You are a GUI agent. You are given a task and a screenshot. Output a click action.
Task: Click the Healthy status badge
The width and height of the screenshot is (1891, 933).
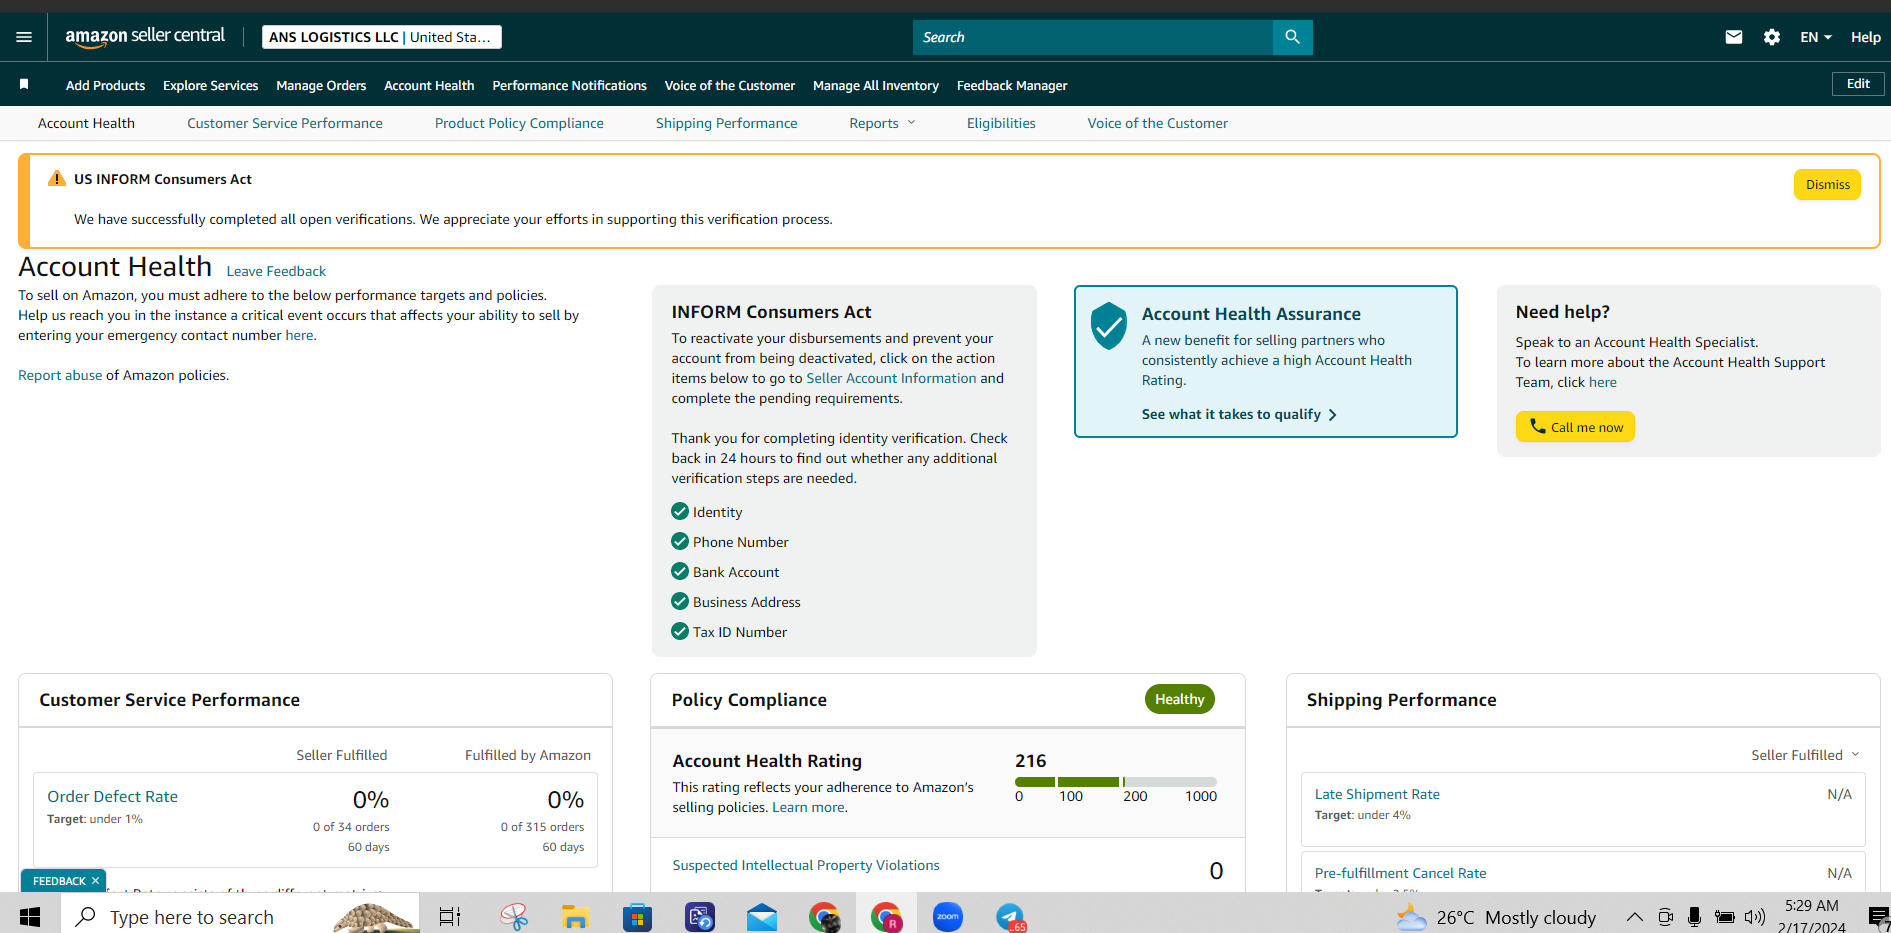click(1180, 699)
